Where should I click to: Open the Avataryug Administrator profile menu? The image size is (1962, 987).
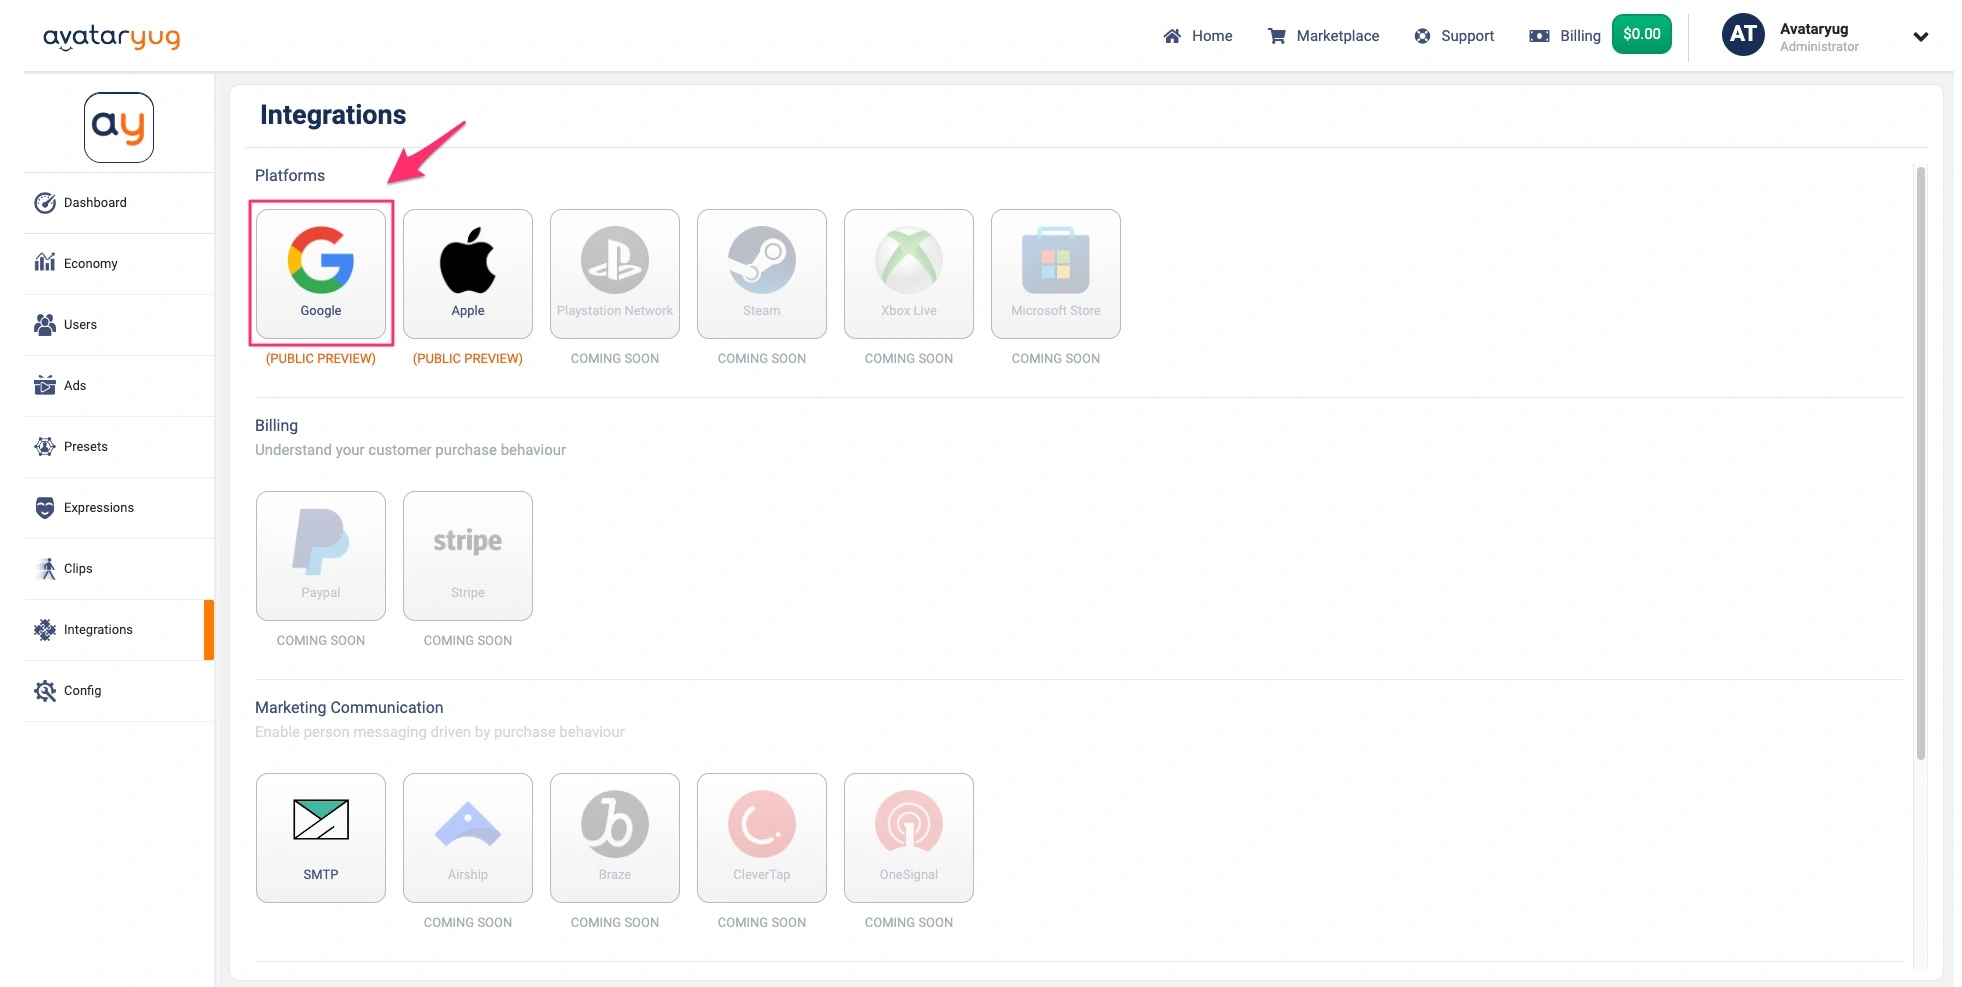click(x=1815, y=36)
